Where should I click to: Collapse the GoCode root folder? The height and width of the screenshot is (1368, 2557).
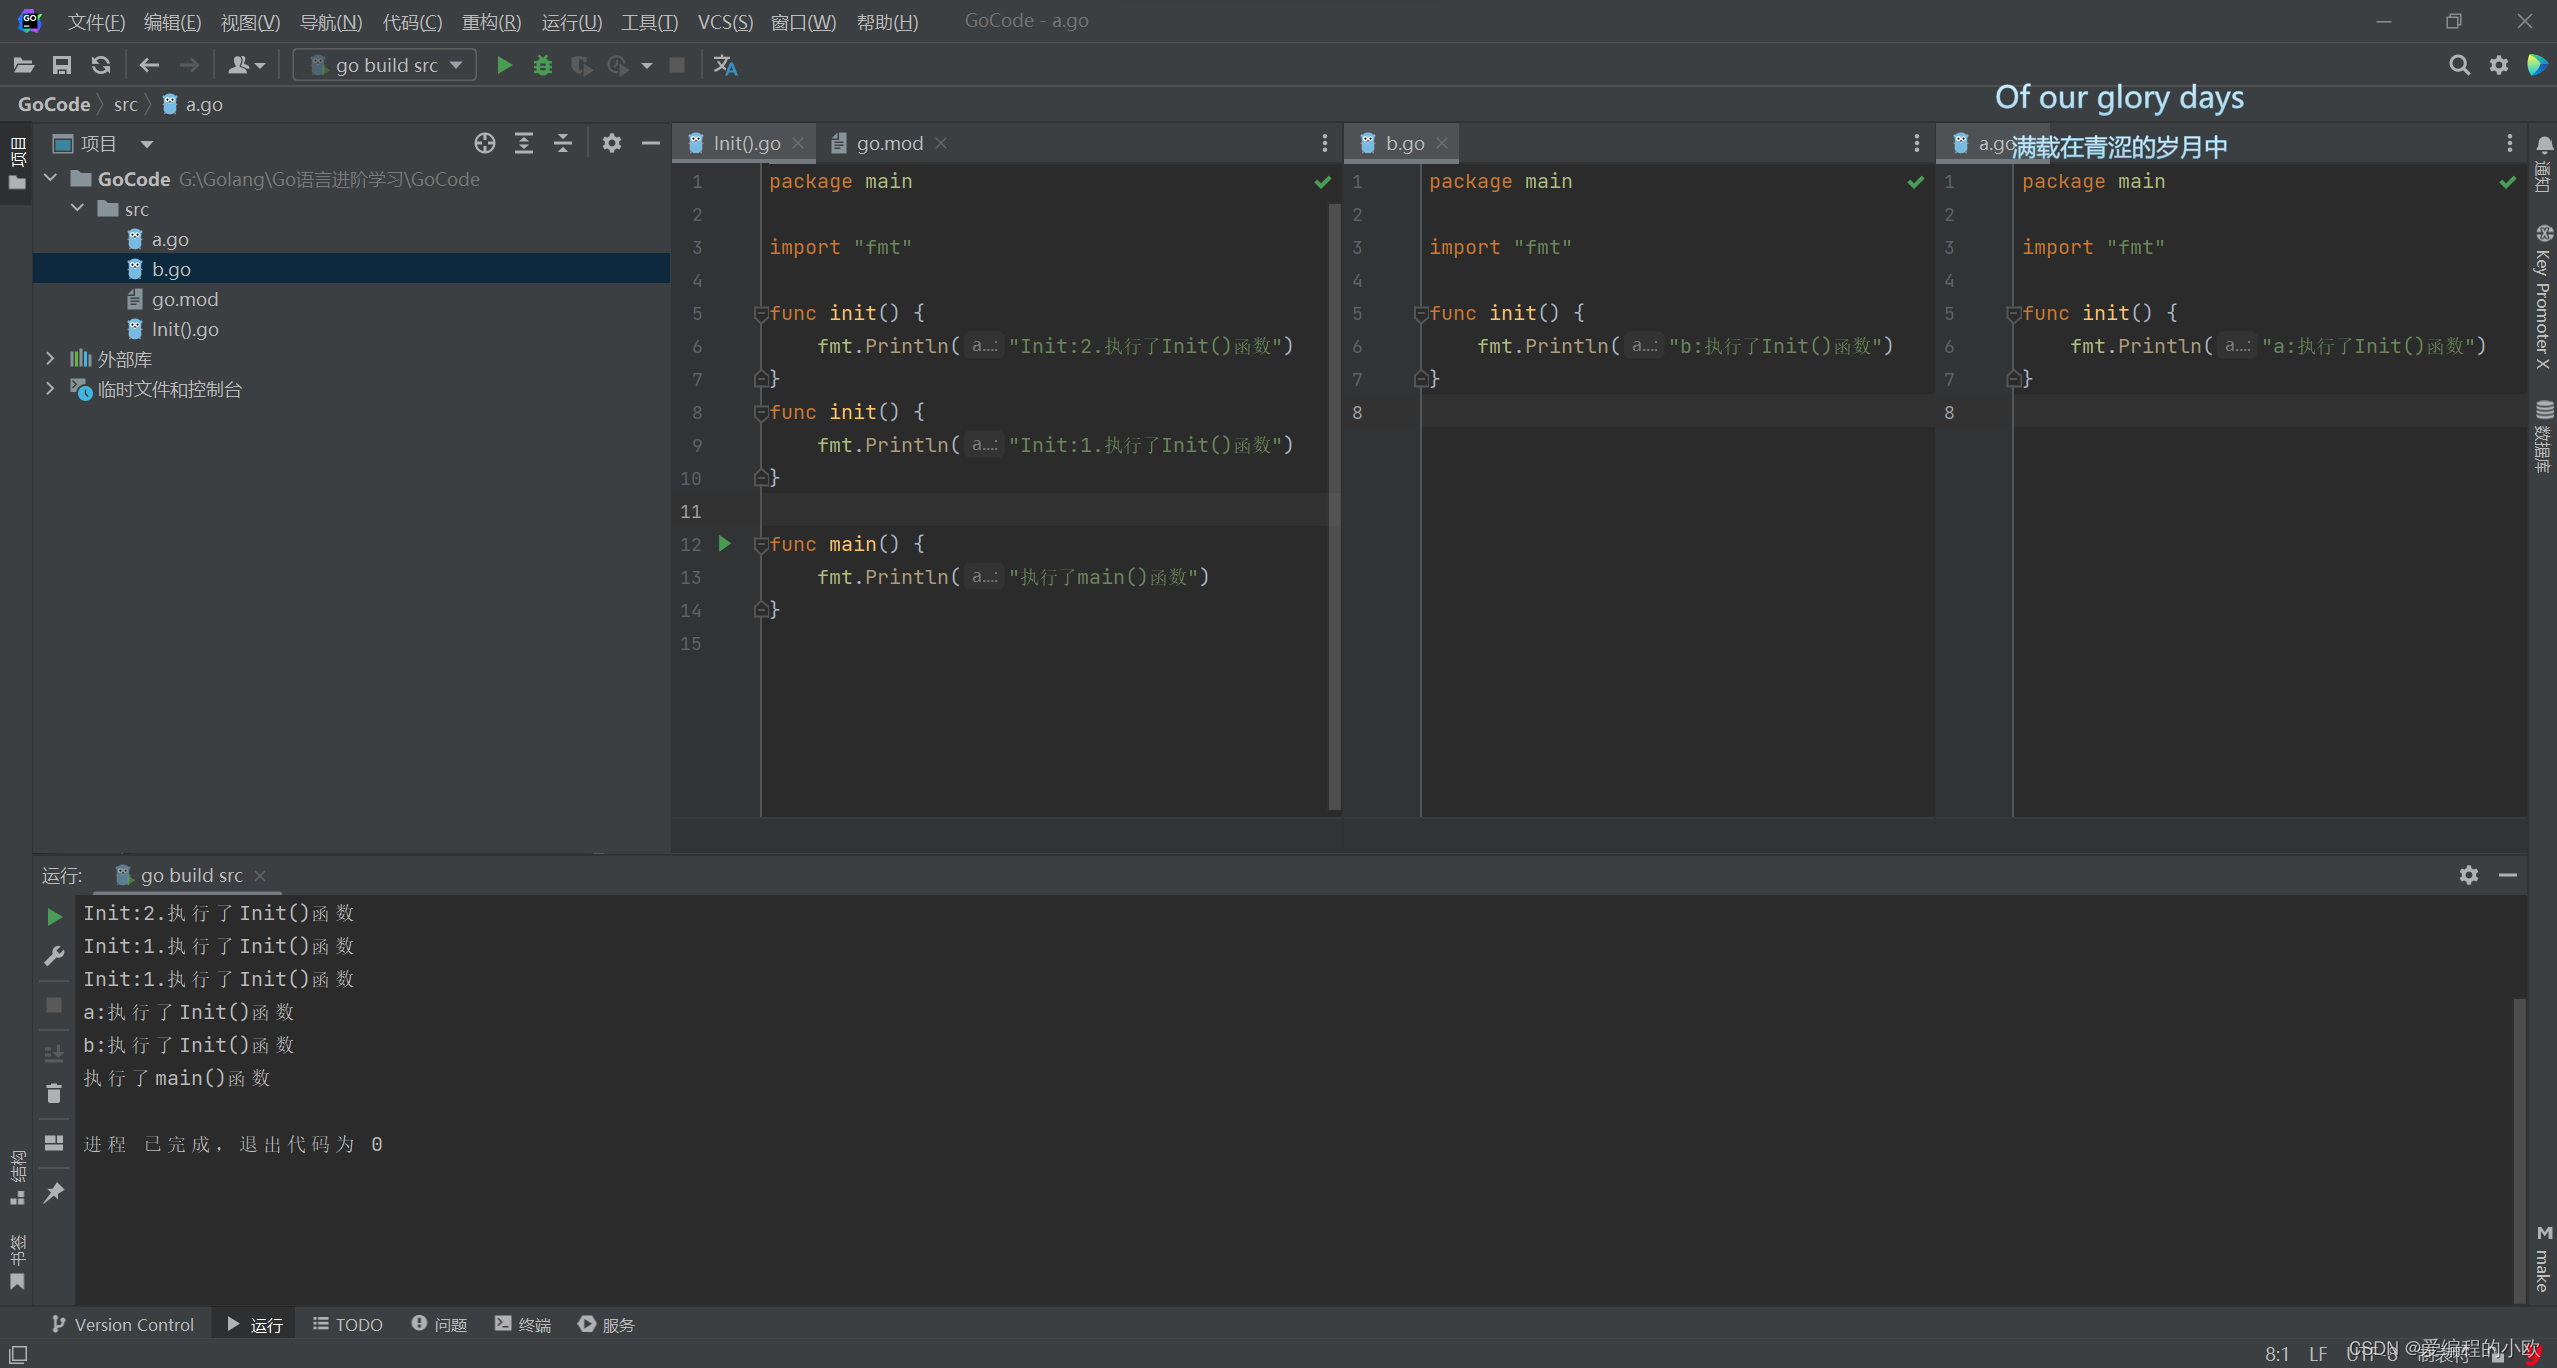(x=51, y=178)
